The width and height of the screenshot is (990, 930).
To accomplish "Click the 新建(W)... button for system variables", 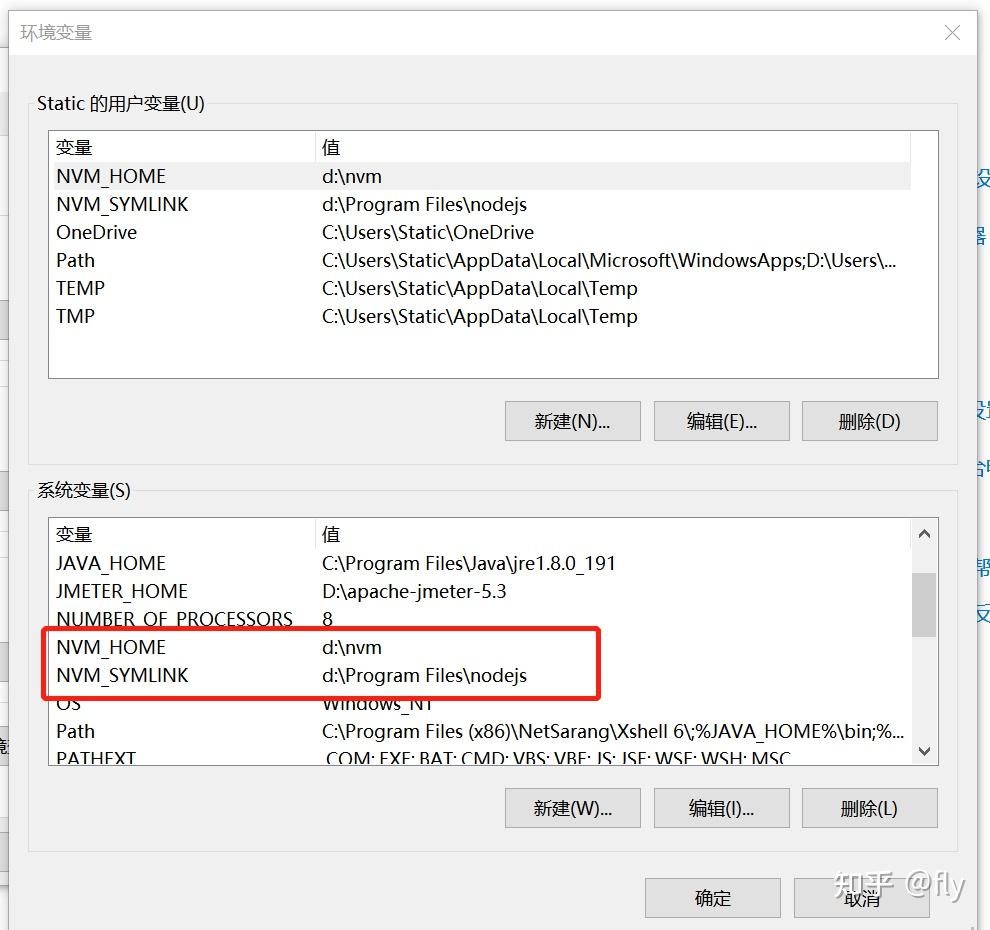I will coord(571,808).
